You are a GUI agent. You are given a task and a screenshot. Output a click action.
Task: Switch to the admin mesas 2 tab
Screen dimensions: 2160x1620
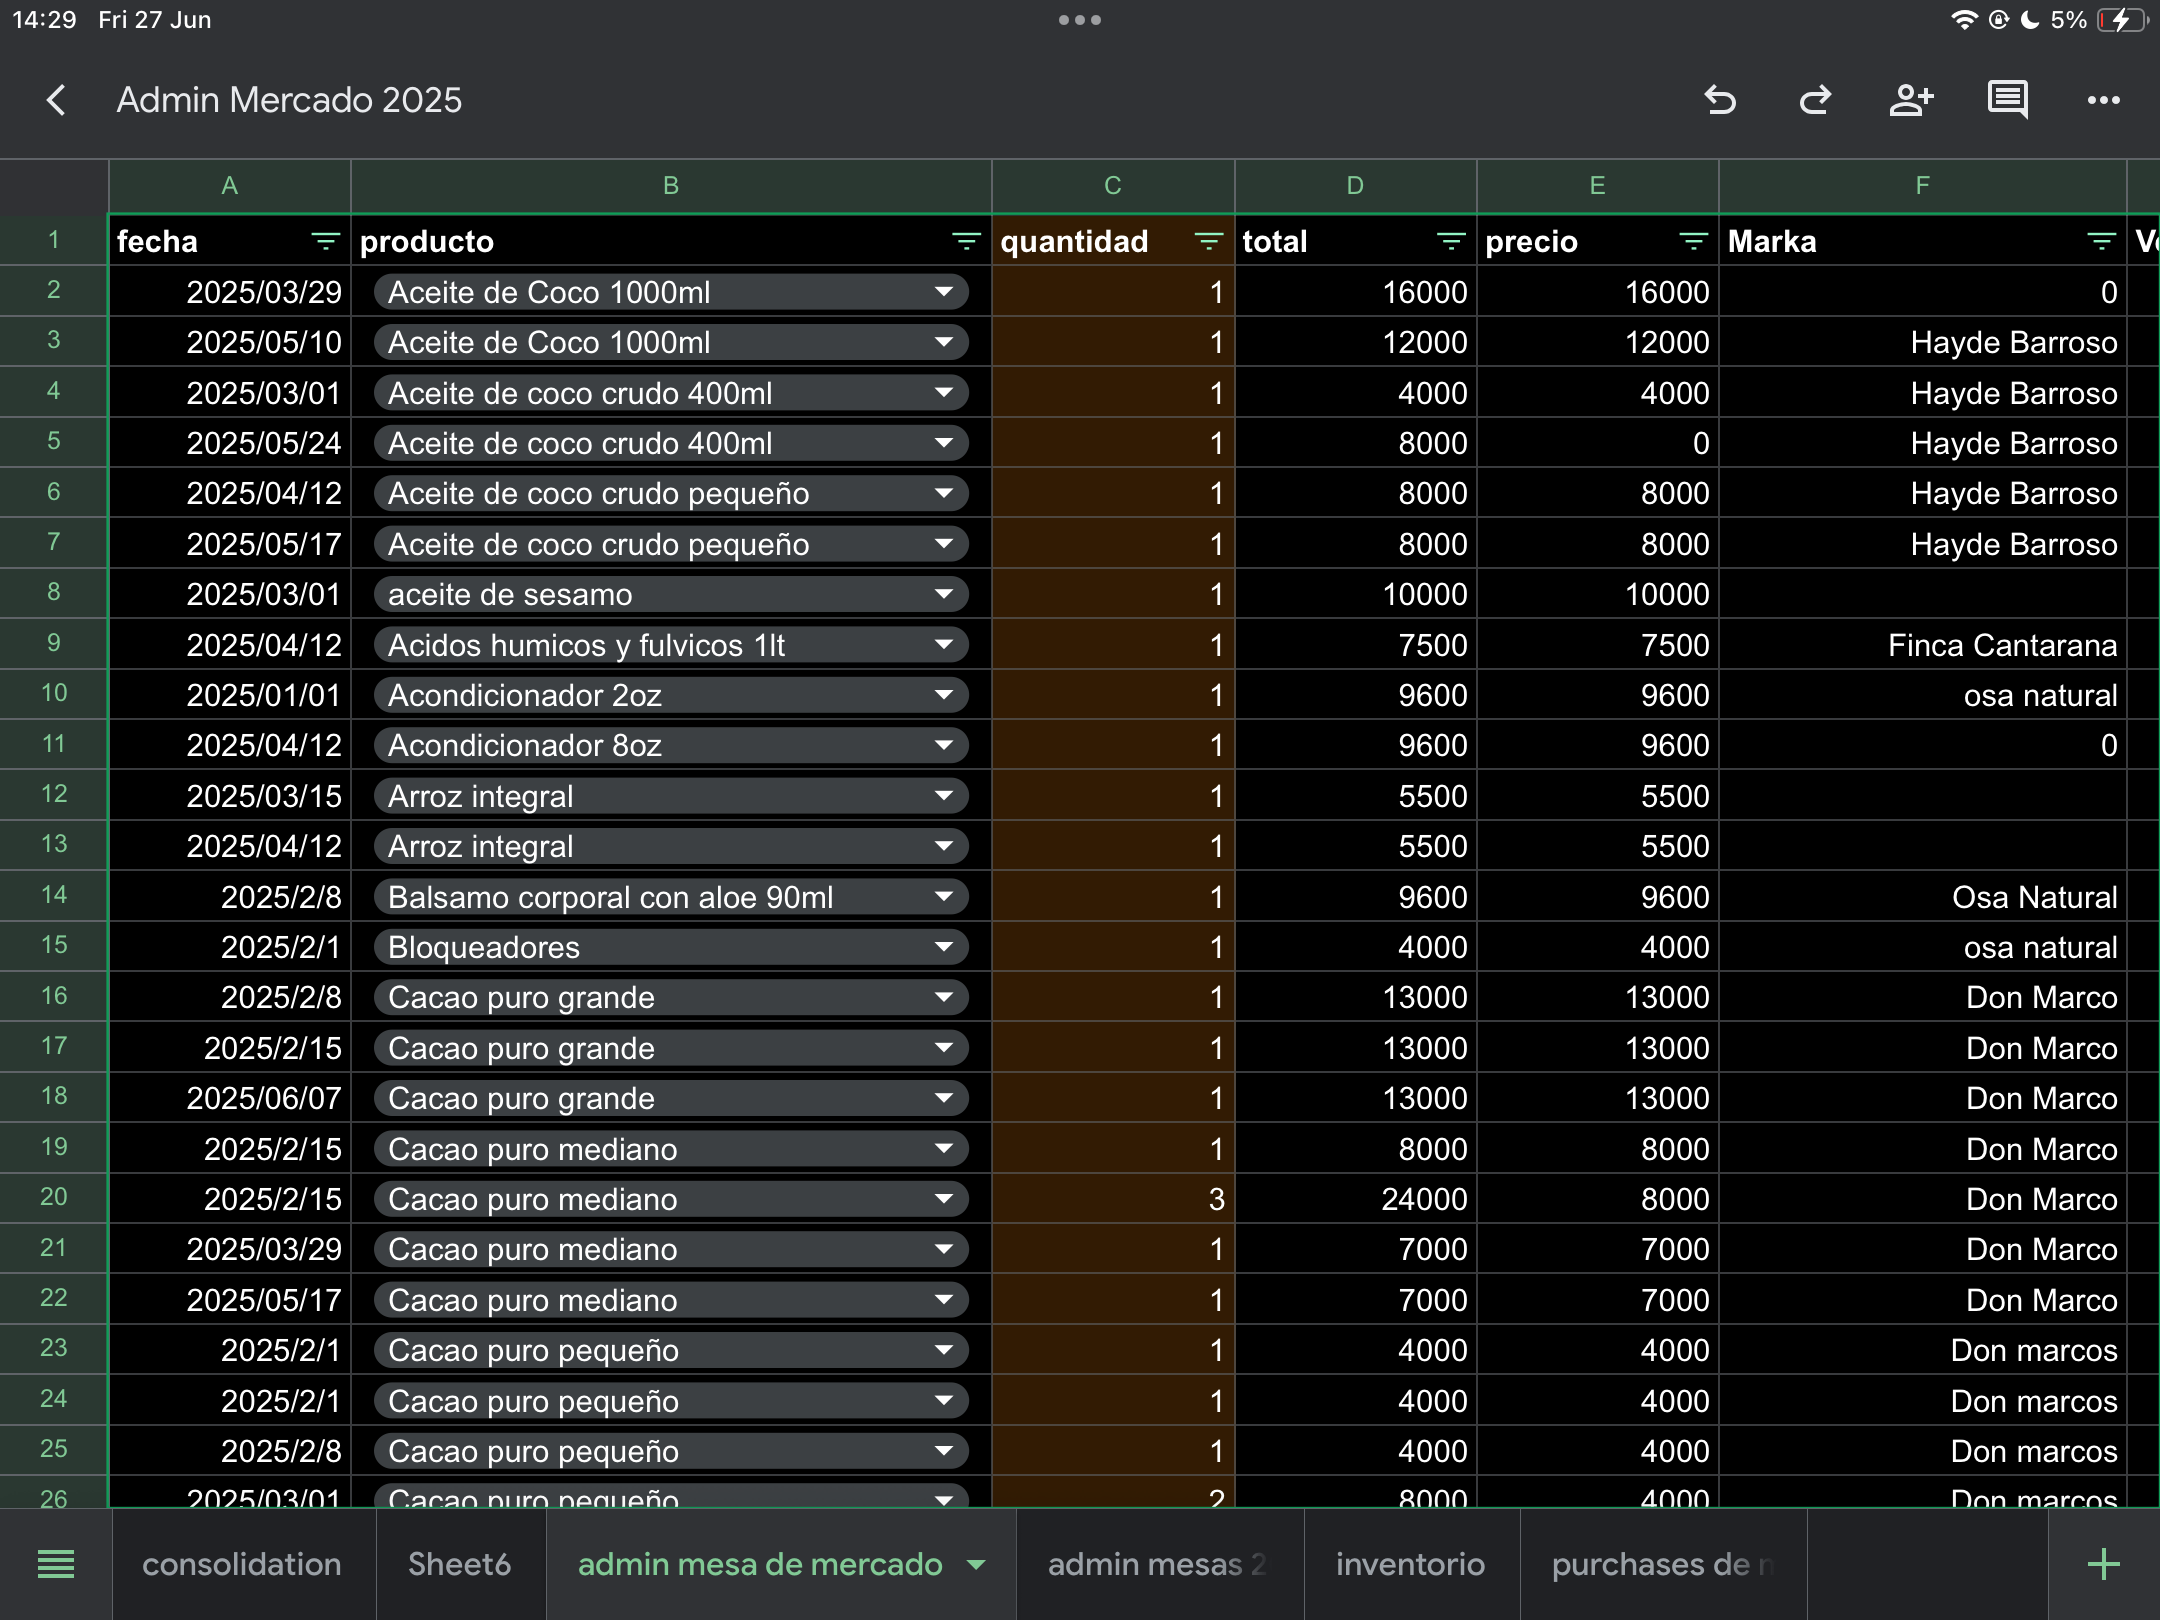[x=1158, y=1564]
